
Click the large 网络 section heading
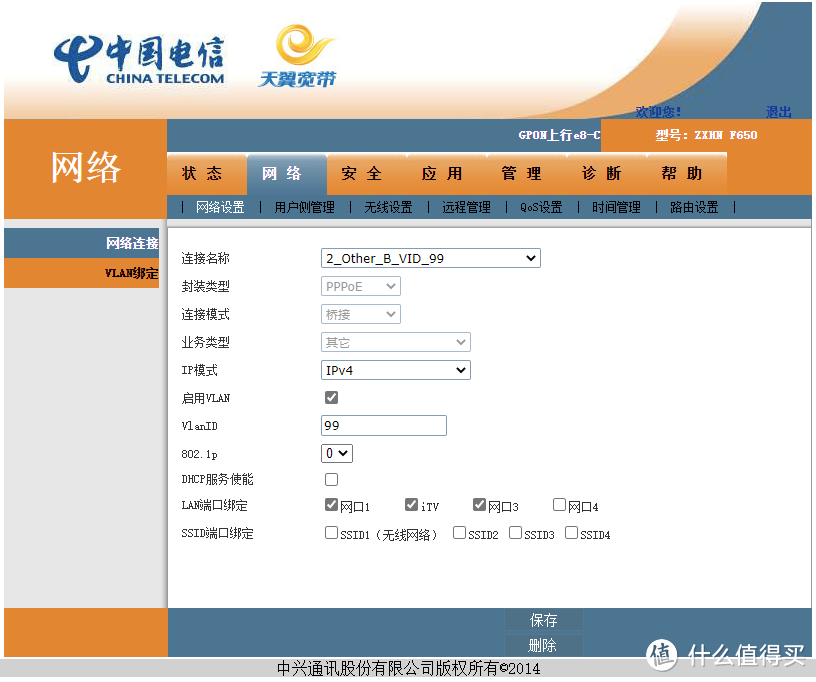[86, 168]
